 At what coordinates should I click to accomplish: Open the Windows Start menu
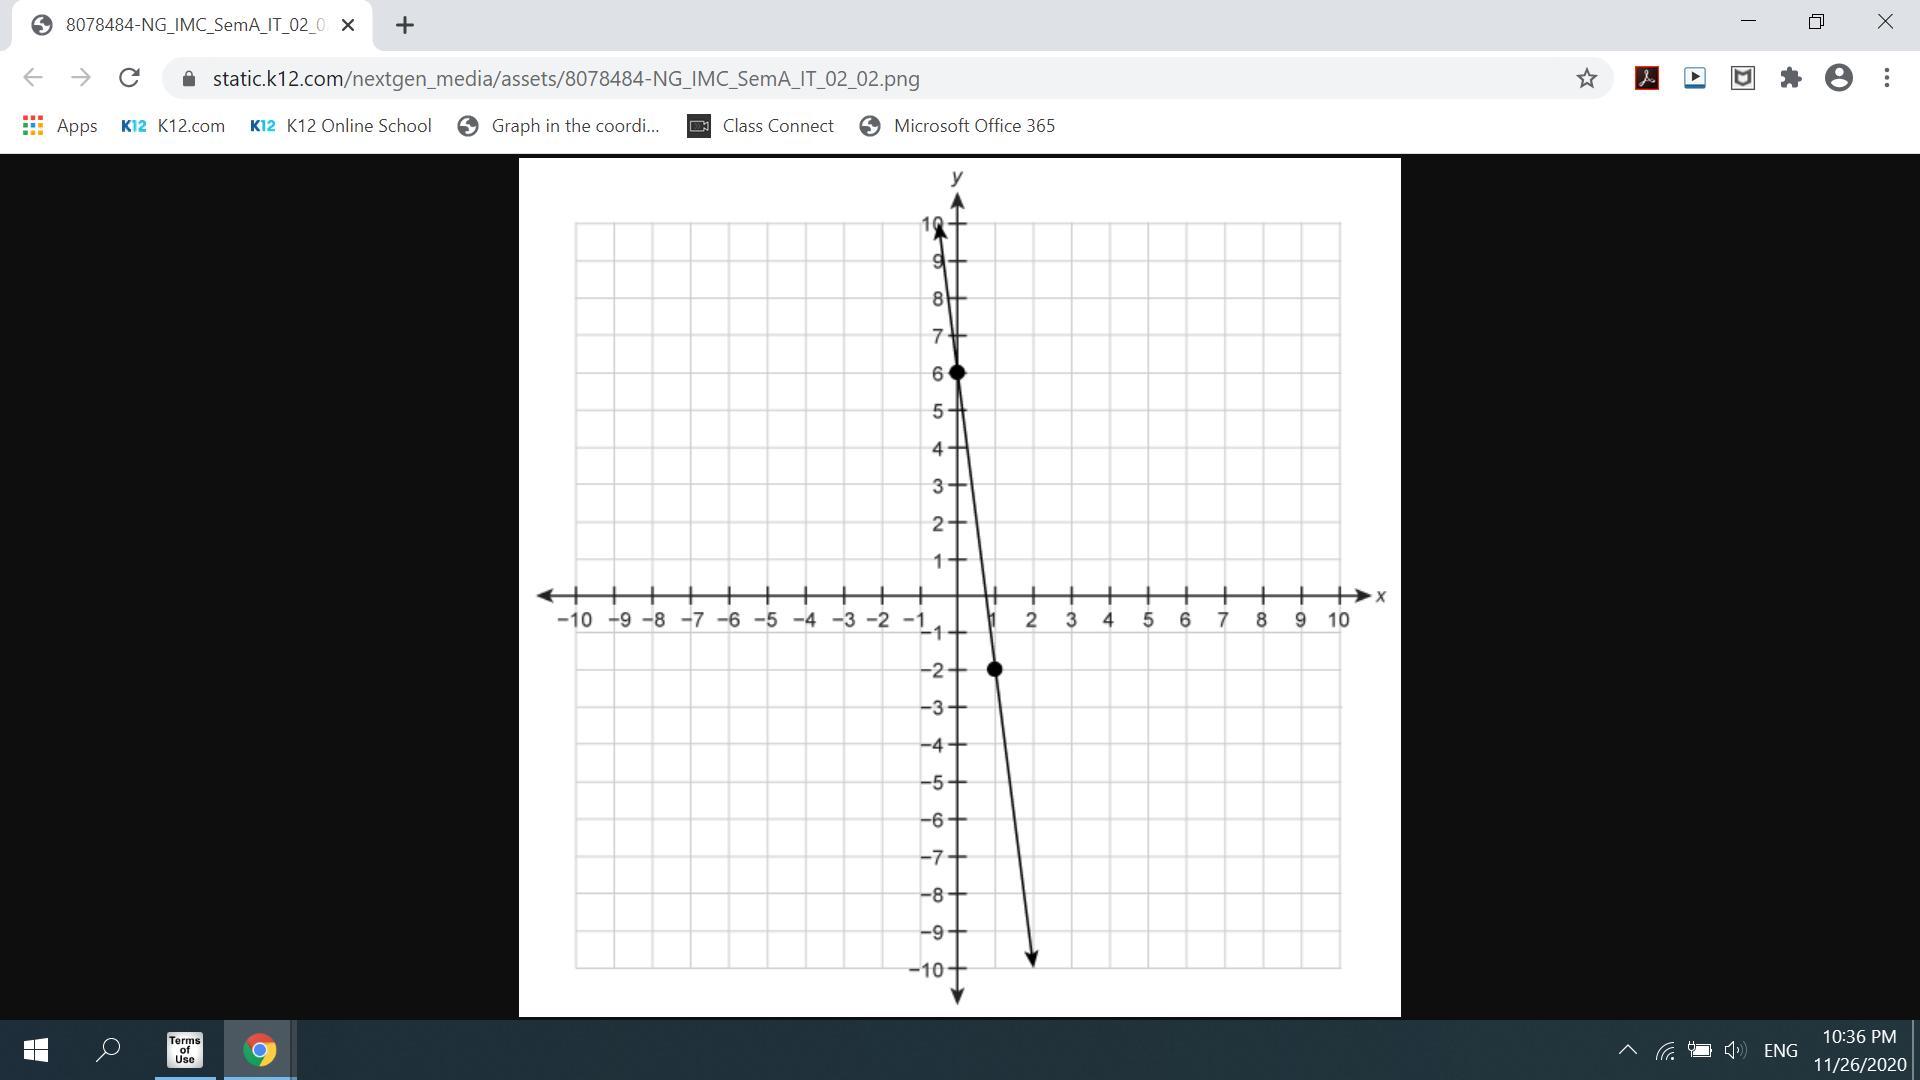click(35, 1050)
